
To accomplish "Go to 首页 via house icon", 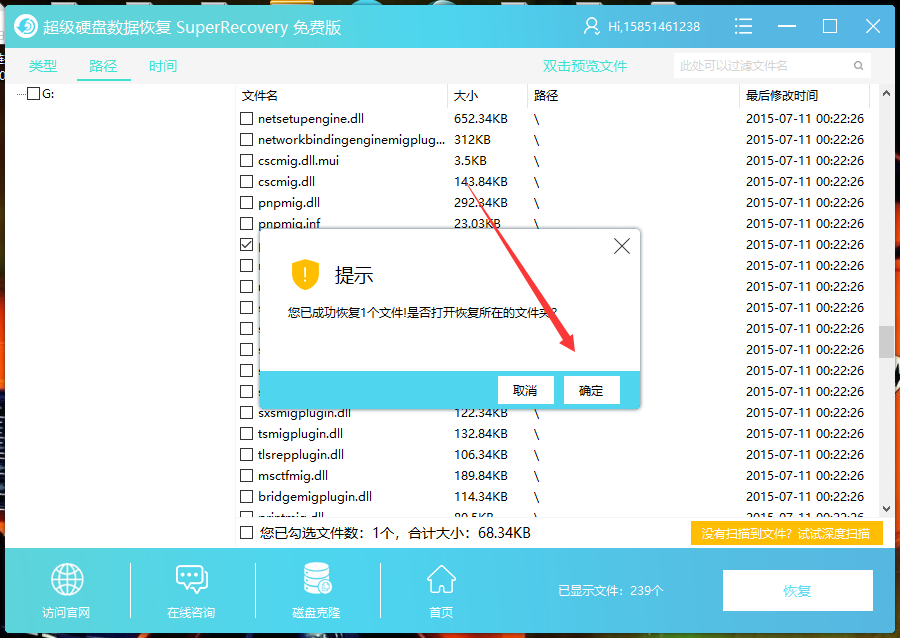I will (x=441, y=579).
